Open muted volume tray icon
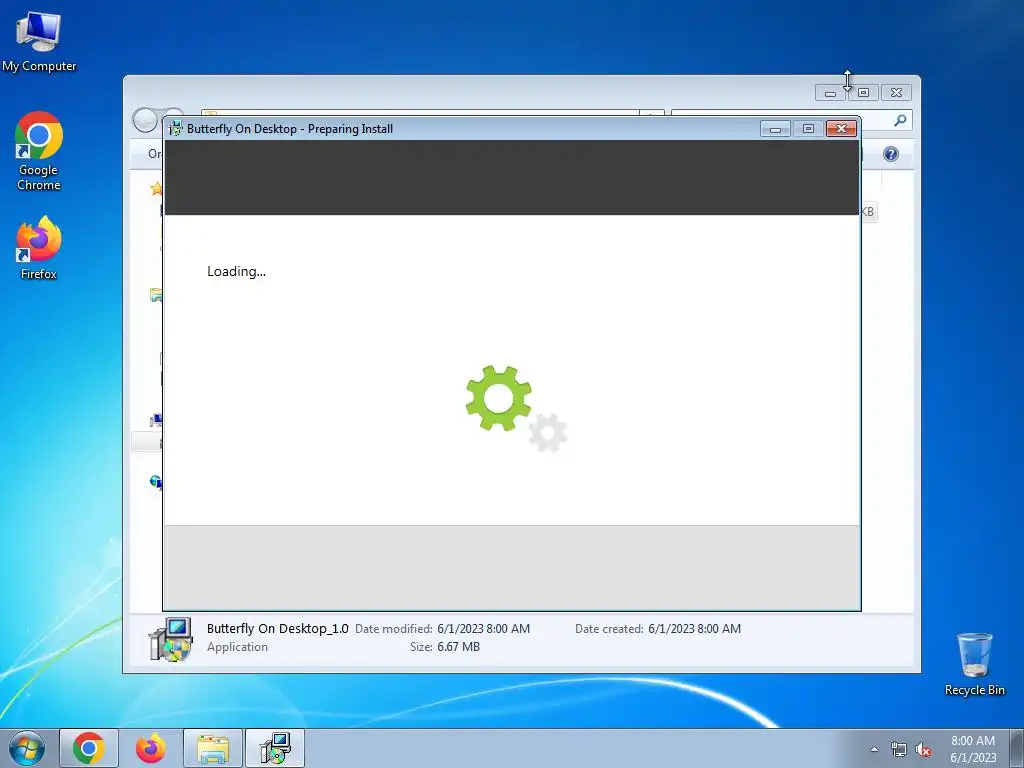This screenshot has height=768, width=1024. click(x=923, y=749)
